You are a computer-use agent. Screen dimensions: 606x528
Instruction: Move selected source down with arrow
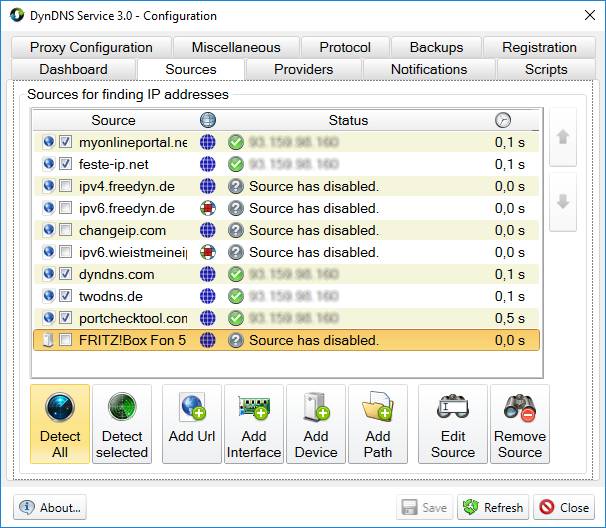(563, 202)
